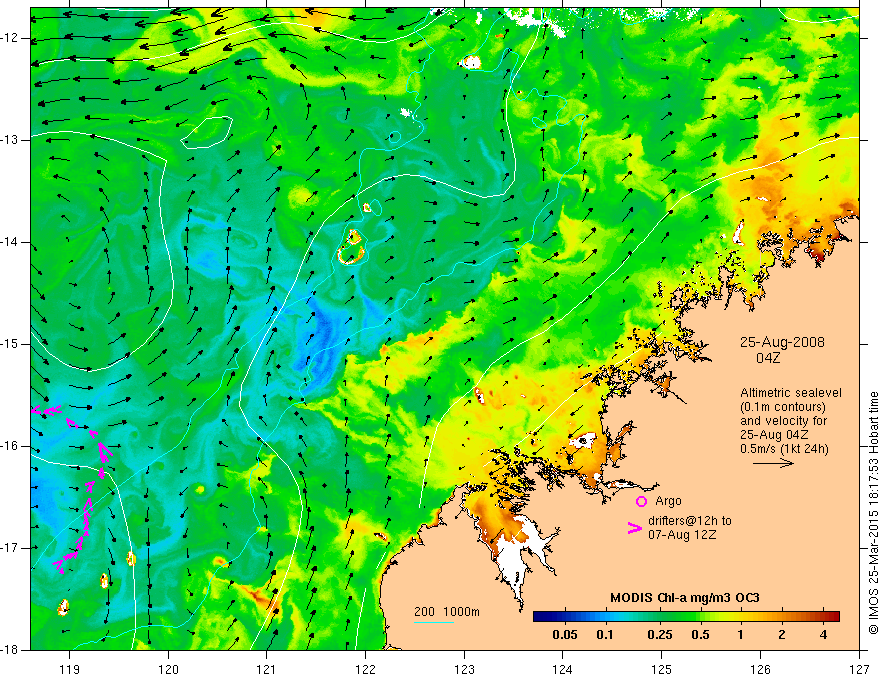Image resolution: width=880 pixels, height=680 pixels.
Task: Click the magenta Argo circle legend symbol
Action: coord(641,501)
